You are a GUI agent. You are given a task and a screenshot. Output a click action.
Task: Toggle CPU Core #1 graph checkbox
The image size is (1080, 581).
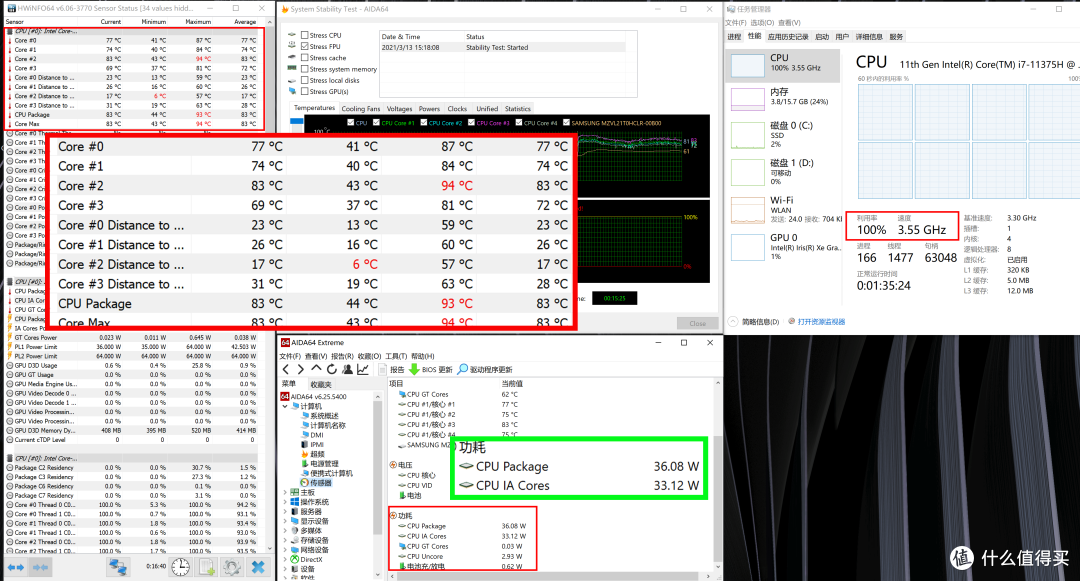point(376,123)
